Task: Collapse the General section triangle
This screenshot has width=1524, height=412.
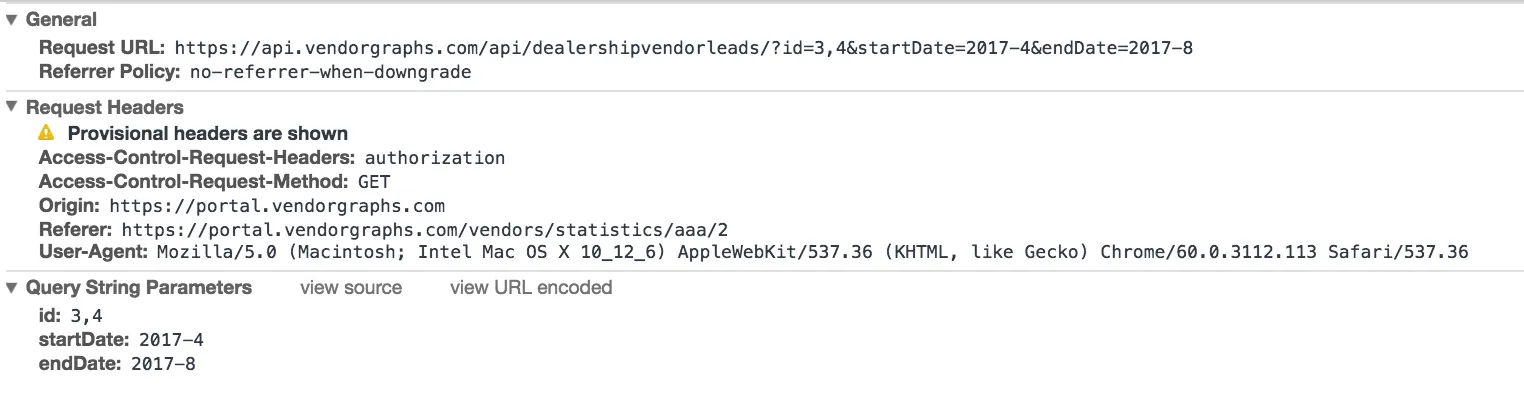Action: coord(11,20)
